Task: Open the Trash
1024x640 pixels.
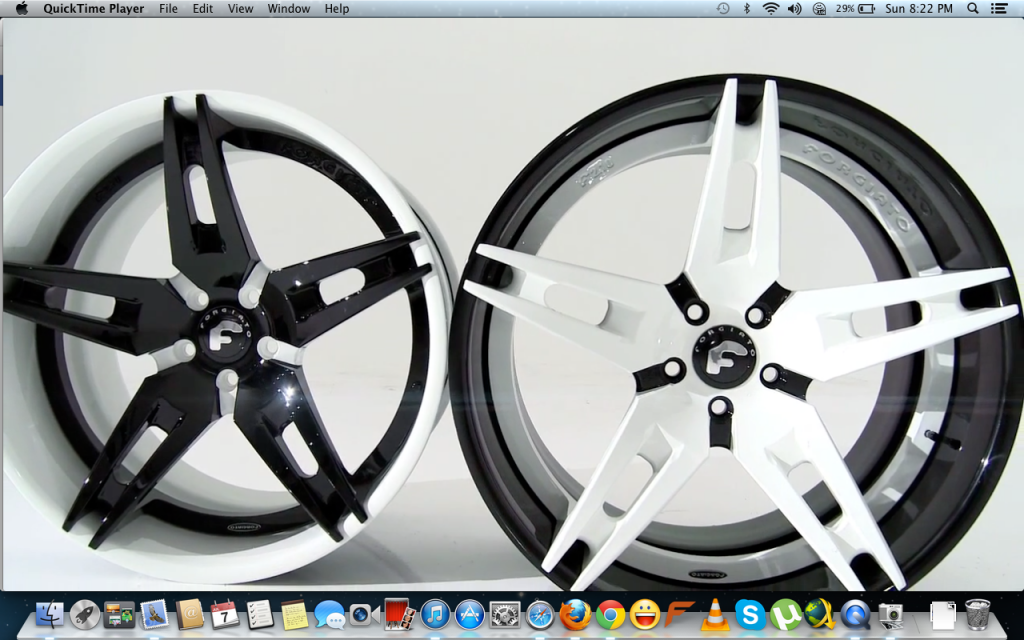Action: click(977, 615)
